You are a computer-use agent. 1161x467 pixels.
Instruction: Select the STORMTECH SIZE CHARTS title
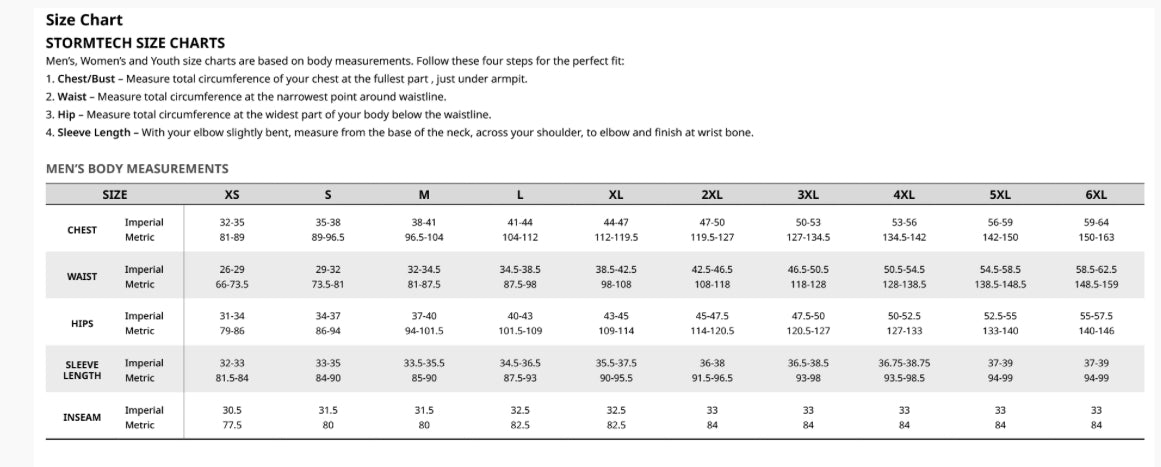(135, 43)
